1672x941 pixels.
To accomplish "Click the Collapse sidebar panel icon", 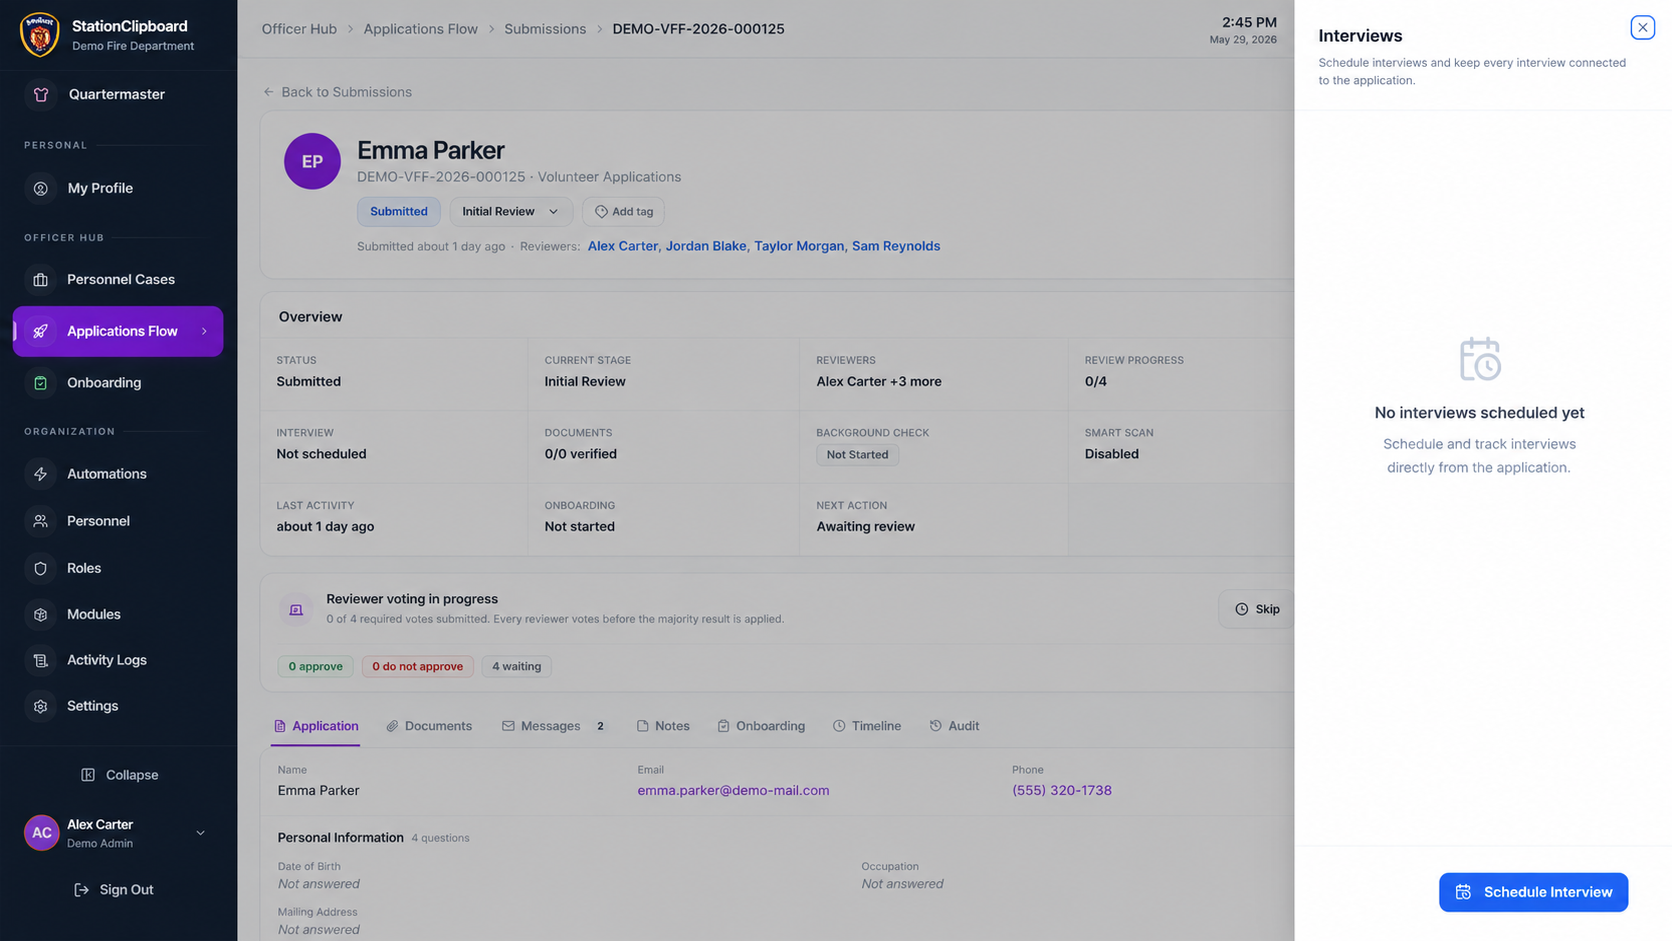I will click(88, 775).
